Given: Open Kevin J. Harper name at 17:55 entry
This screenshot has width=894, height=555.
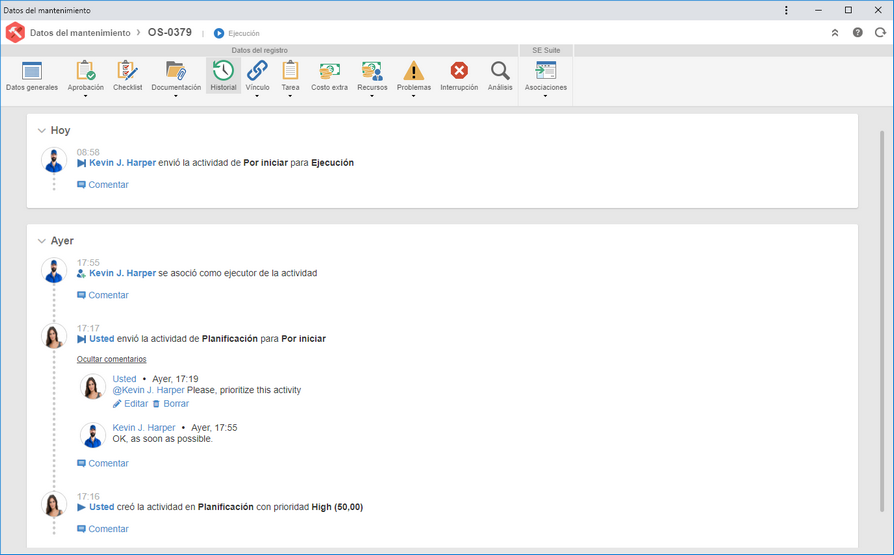Looking at the screenshot, I should [x=123, y=274].
